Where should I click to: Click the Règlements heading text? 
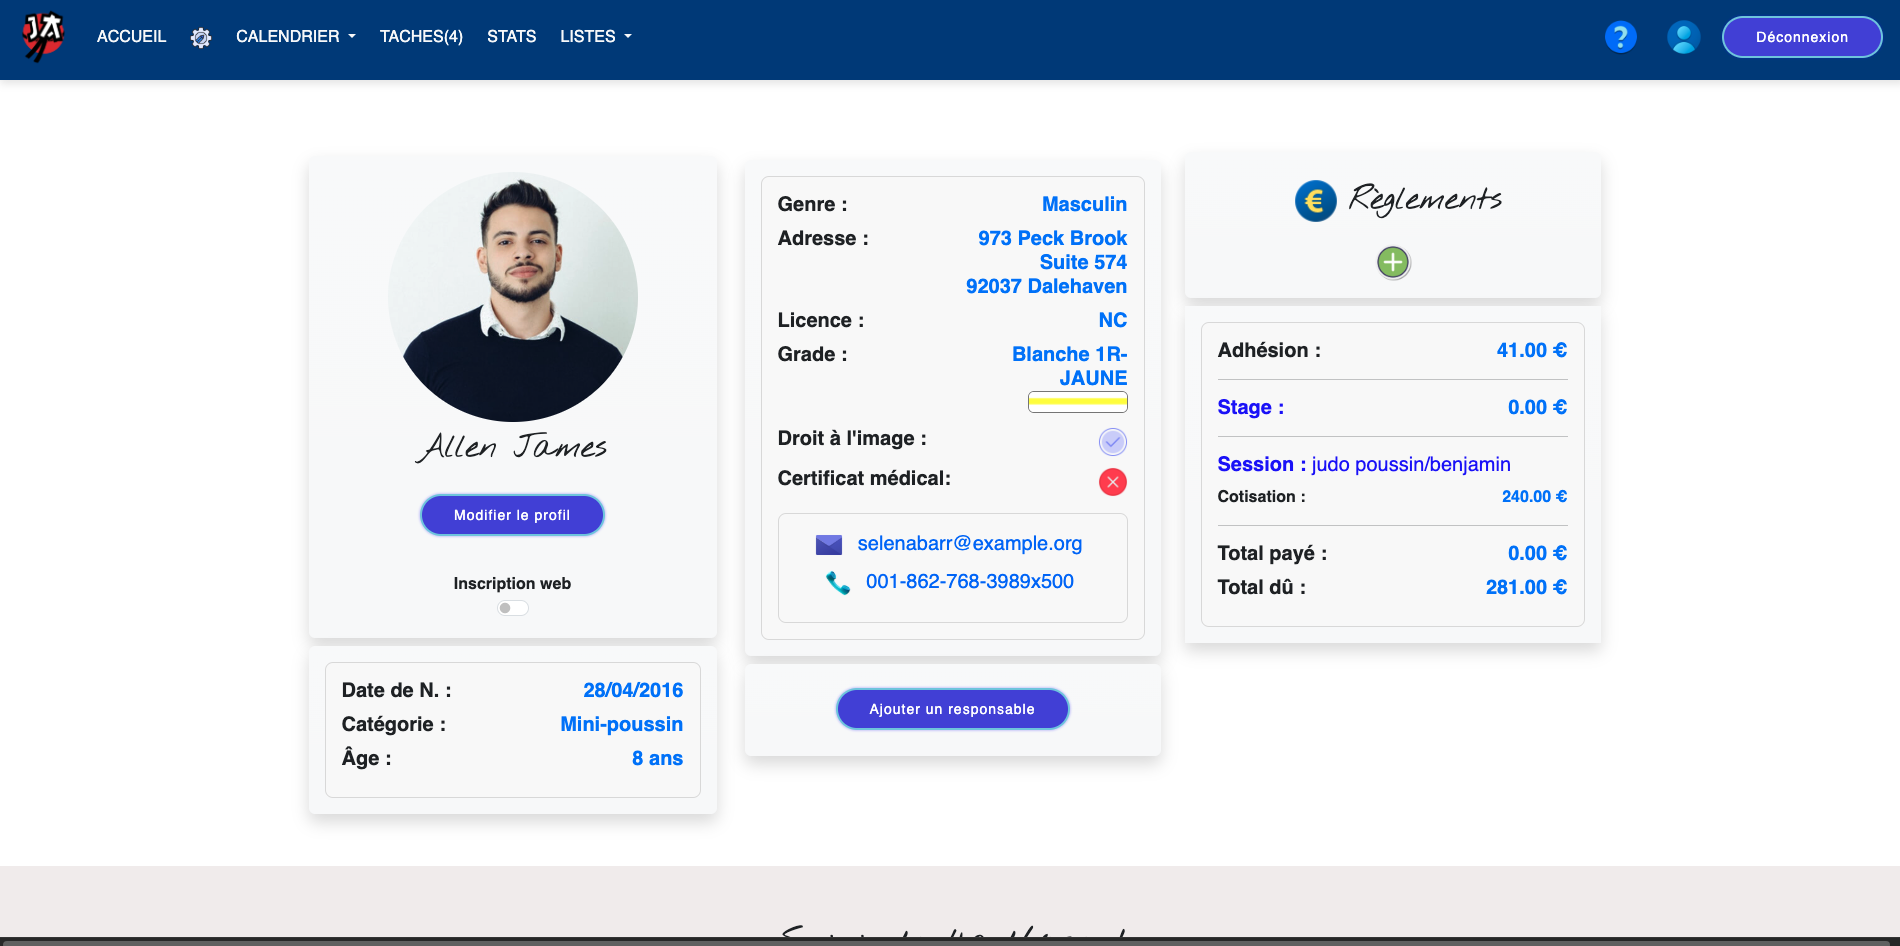[1425, 199]
